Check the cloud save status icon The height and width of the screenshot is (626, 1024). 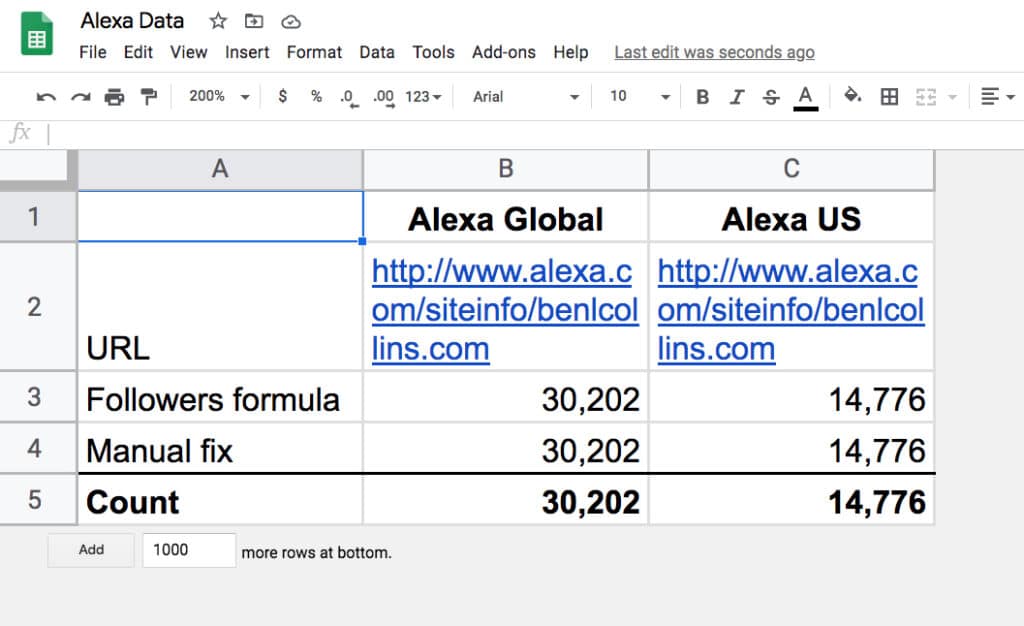point(291,22)
